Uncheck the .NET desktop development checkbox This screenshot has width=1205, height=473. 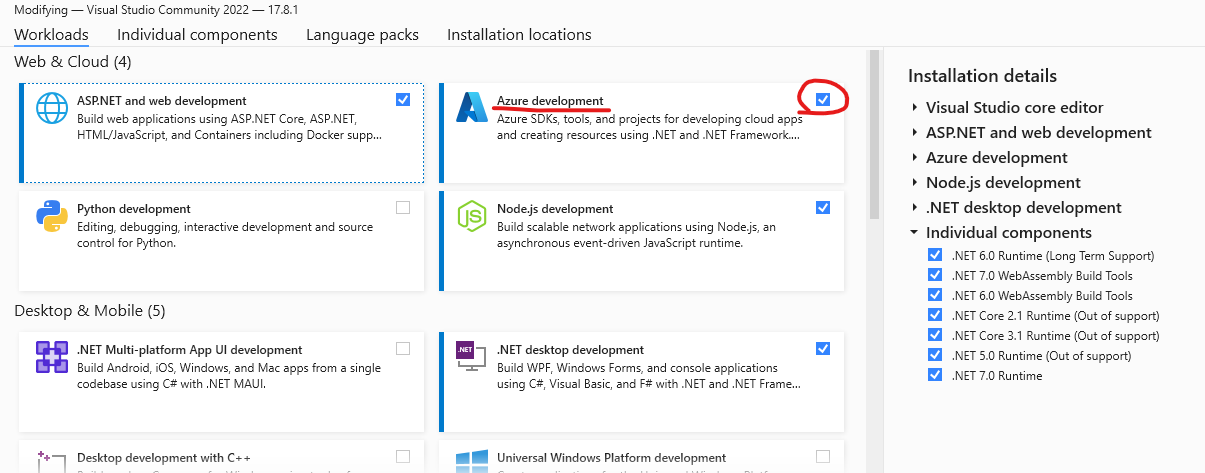822,349
